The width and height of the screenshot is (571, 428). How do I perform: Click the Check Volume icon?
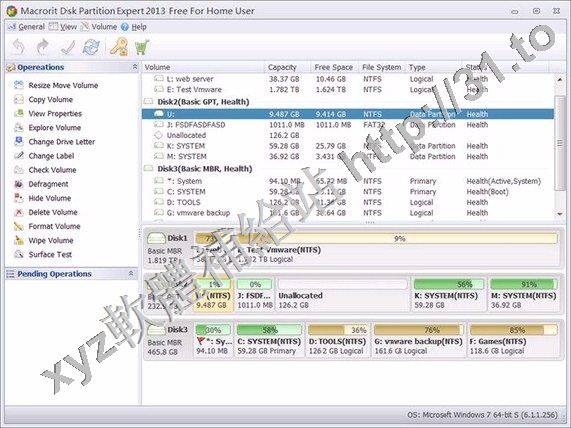(x=19, y=170)
